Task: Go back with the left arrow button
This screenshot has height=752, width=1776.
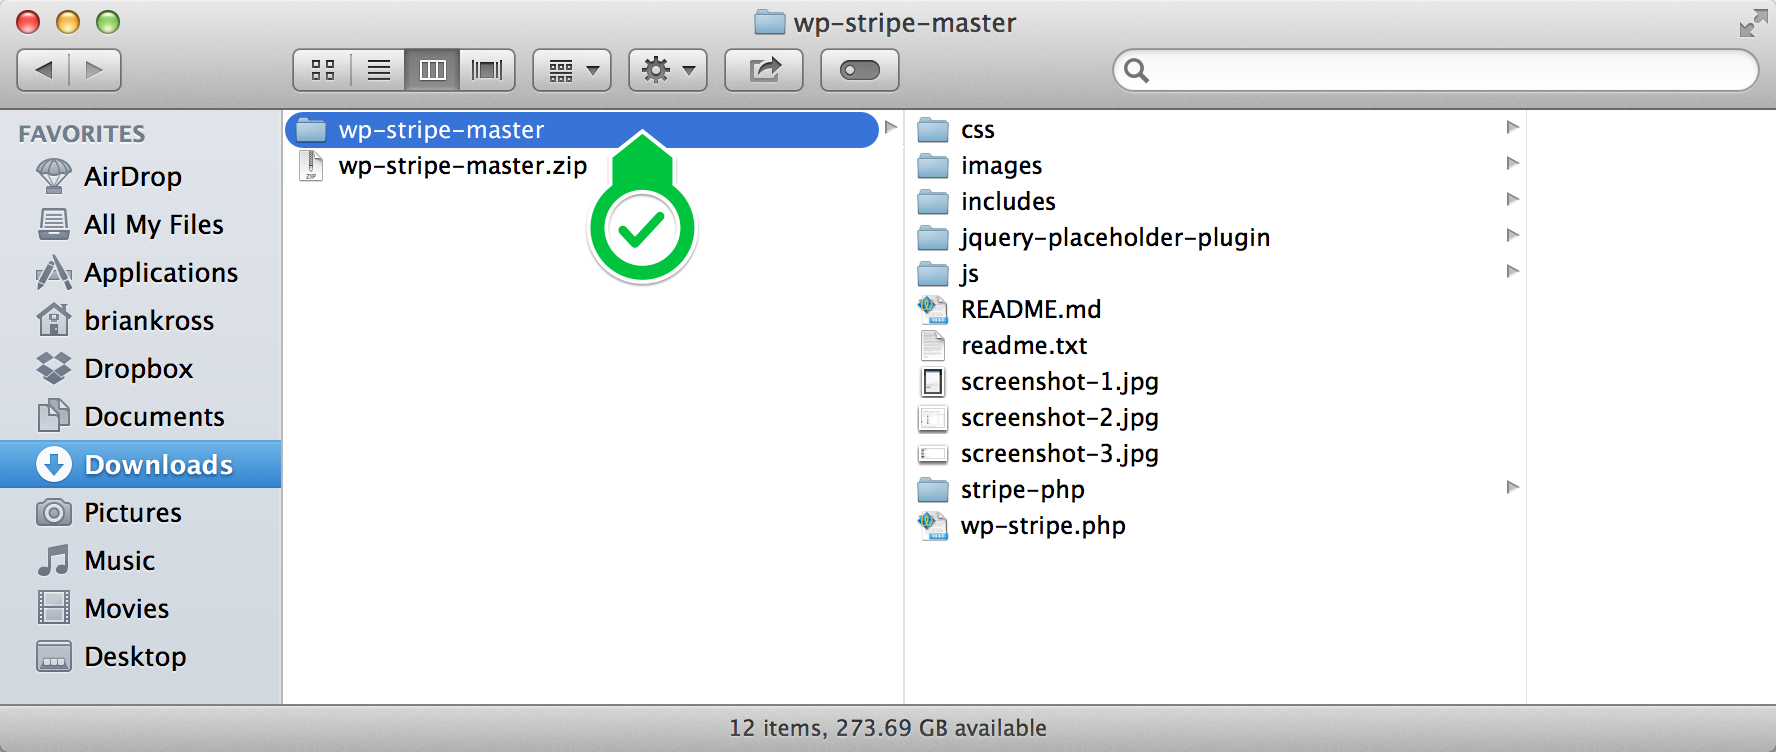Action: 43,70
